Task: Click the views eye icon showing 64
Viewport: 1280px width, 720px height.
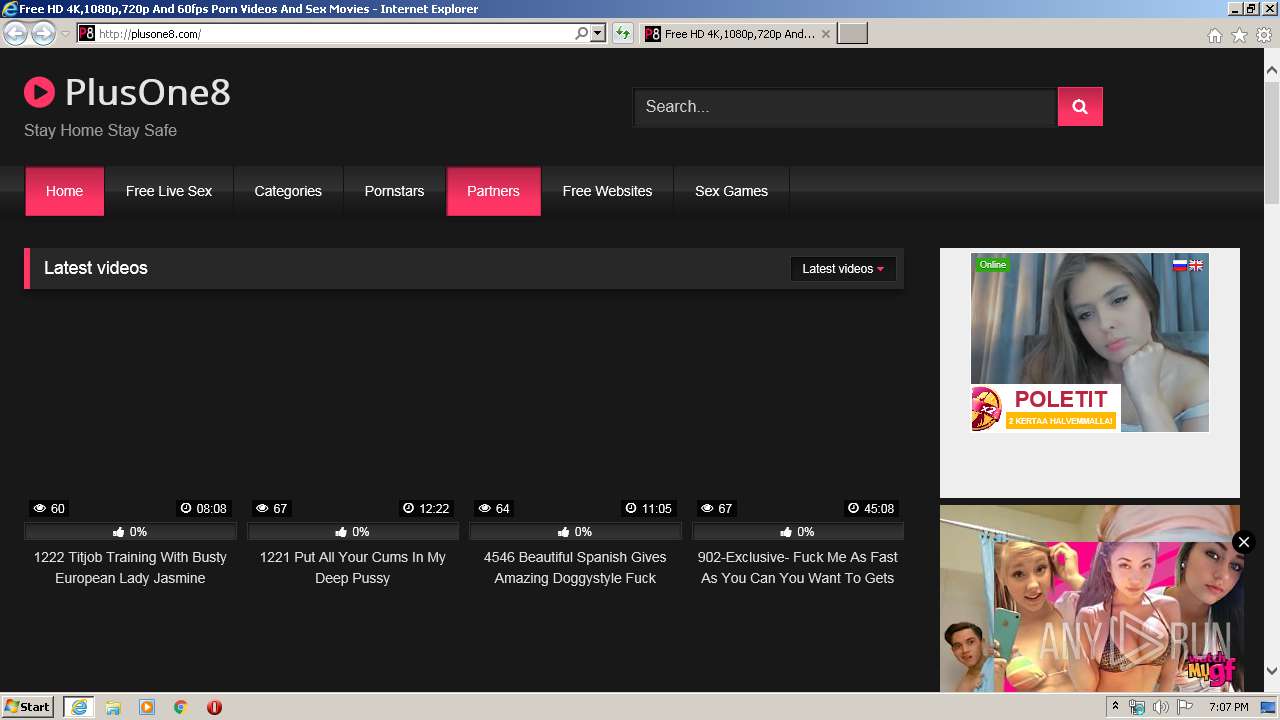Action: pyautogui.click(x=483, y=509)
